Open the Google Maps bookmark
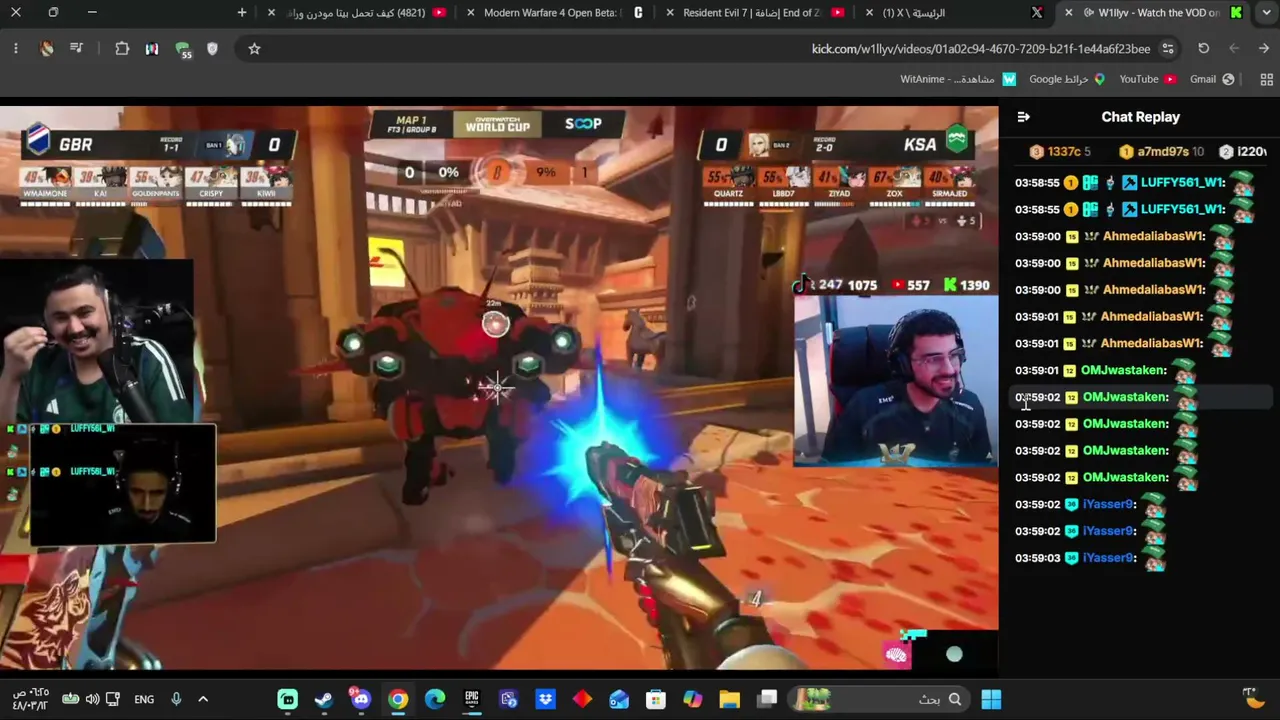 [1067, 79]
